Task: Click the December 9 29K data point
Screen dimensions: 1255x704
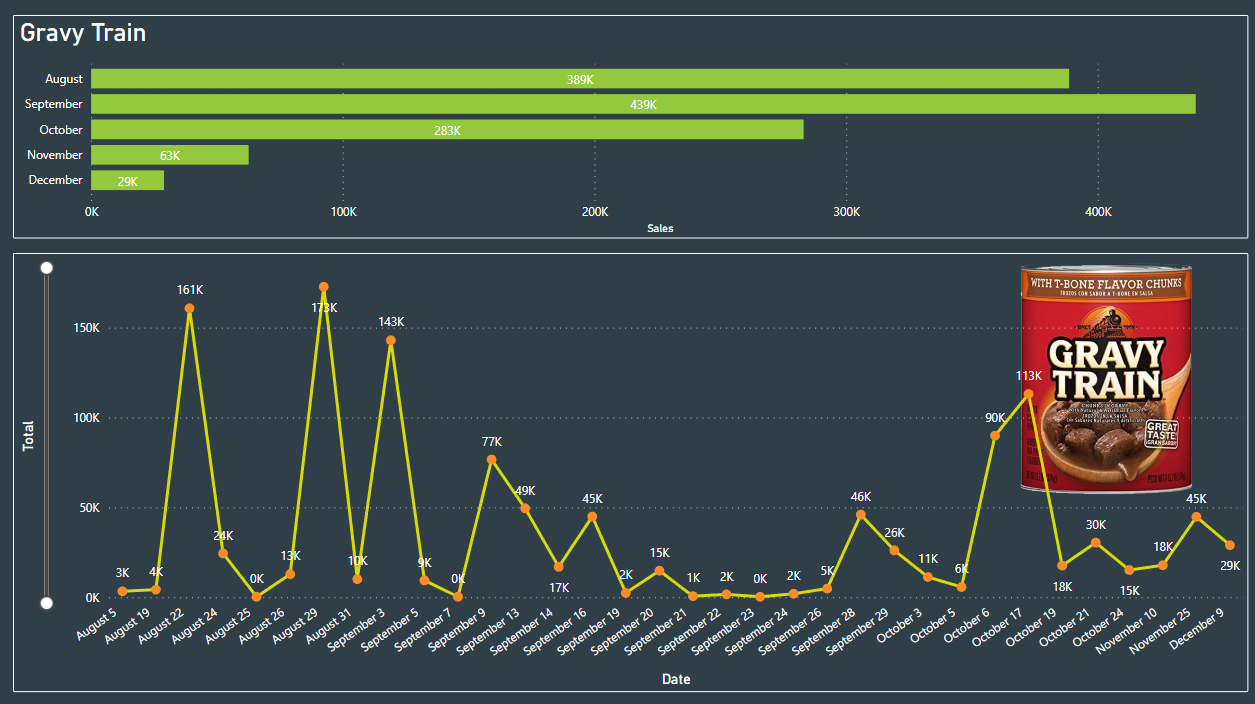Action: [x=1230, y=545]
